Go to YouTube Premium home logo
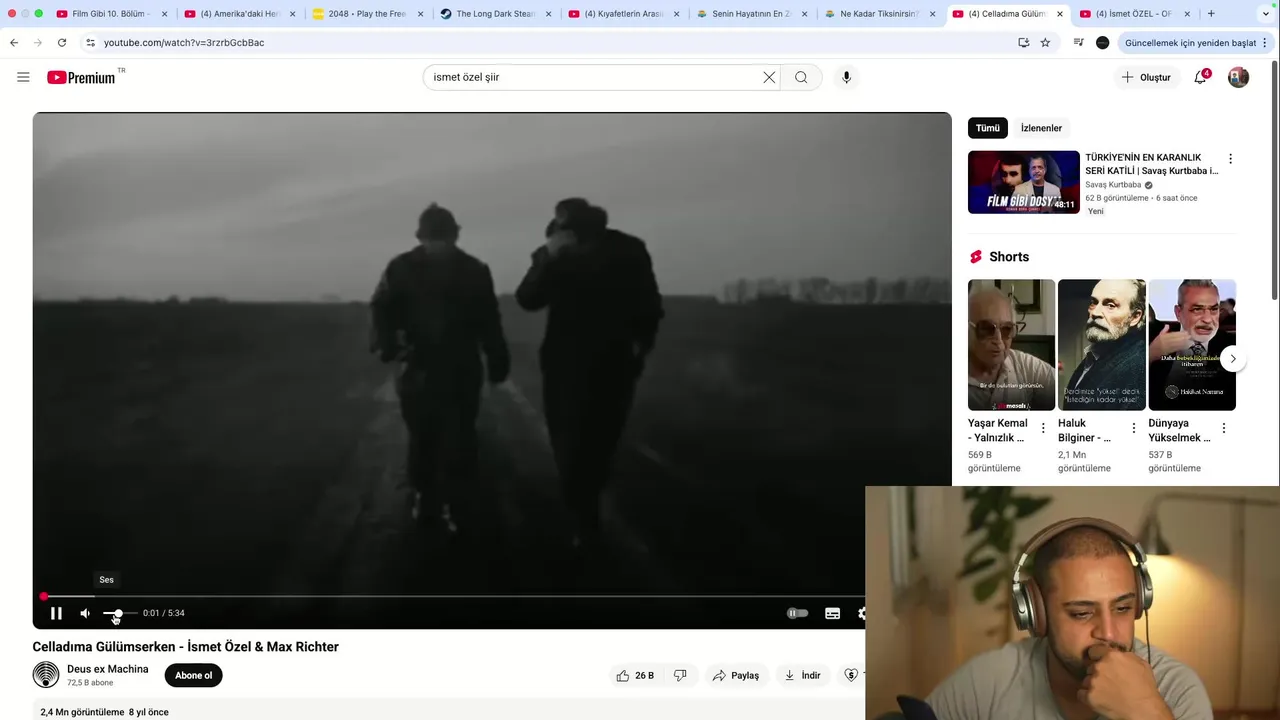 point(82,77)
